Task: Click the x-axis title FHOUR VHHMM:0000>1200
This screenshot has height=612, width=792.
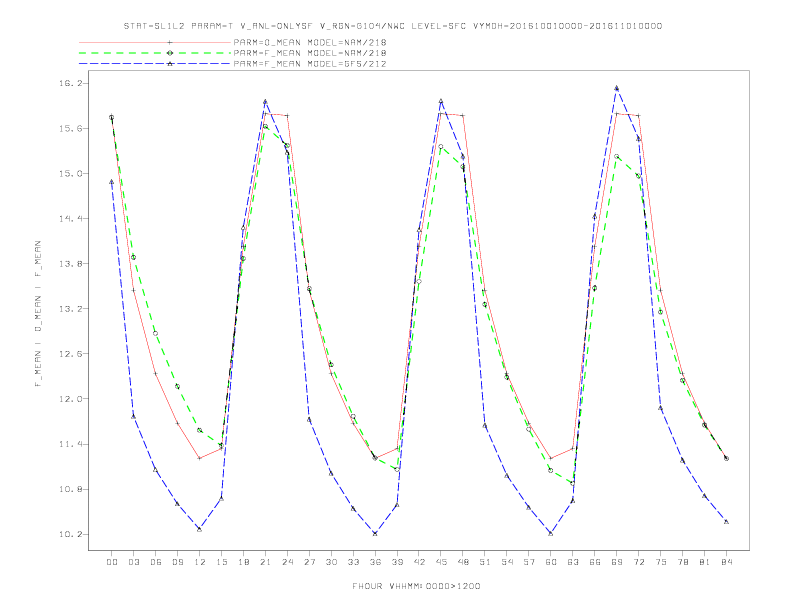Action: (416, 586)
